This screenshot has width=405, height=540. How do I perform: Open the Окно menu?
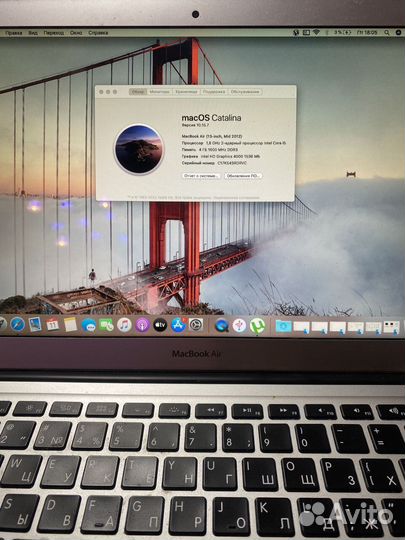(76, 33)
